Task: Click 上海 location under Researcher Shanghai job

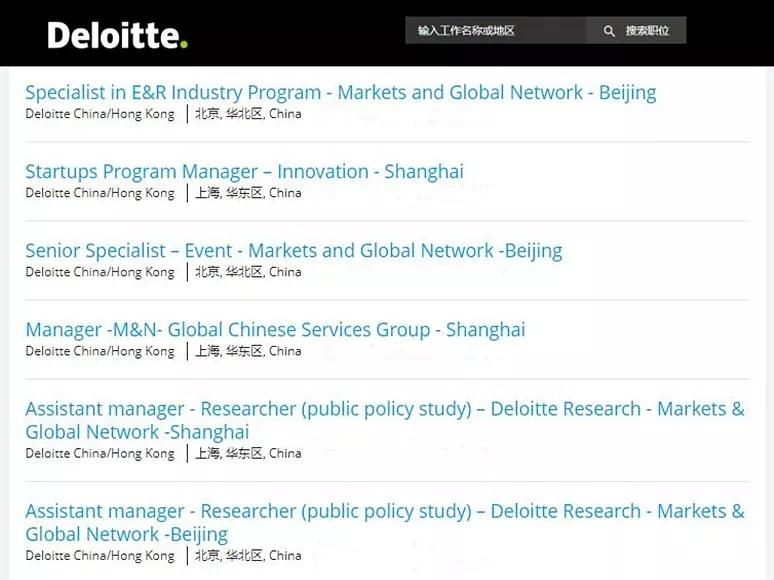Action: [x=207, y=453]
